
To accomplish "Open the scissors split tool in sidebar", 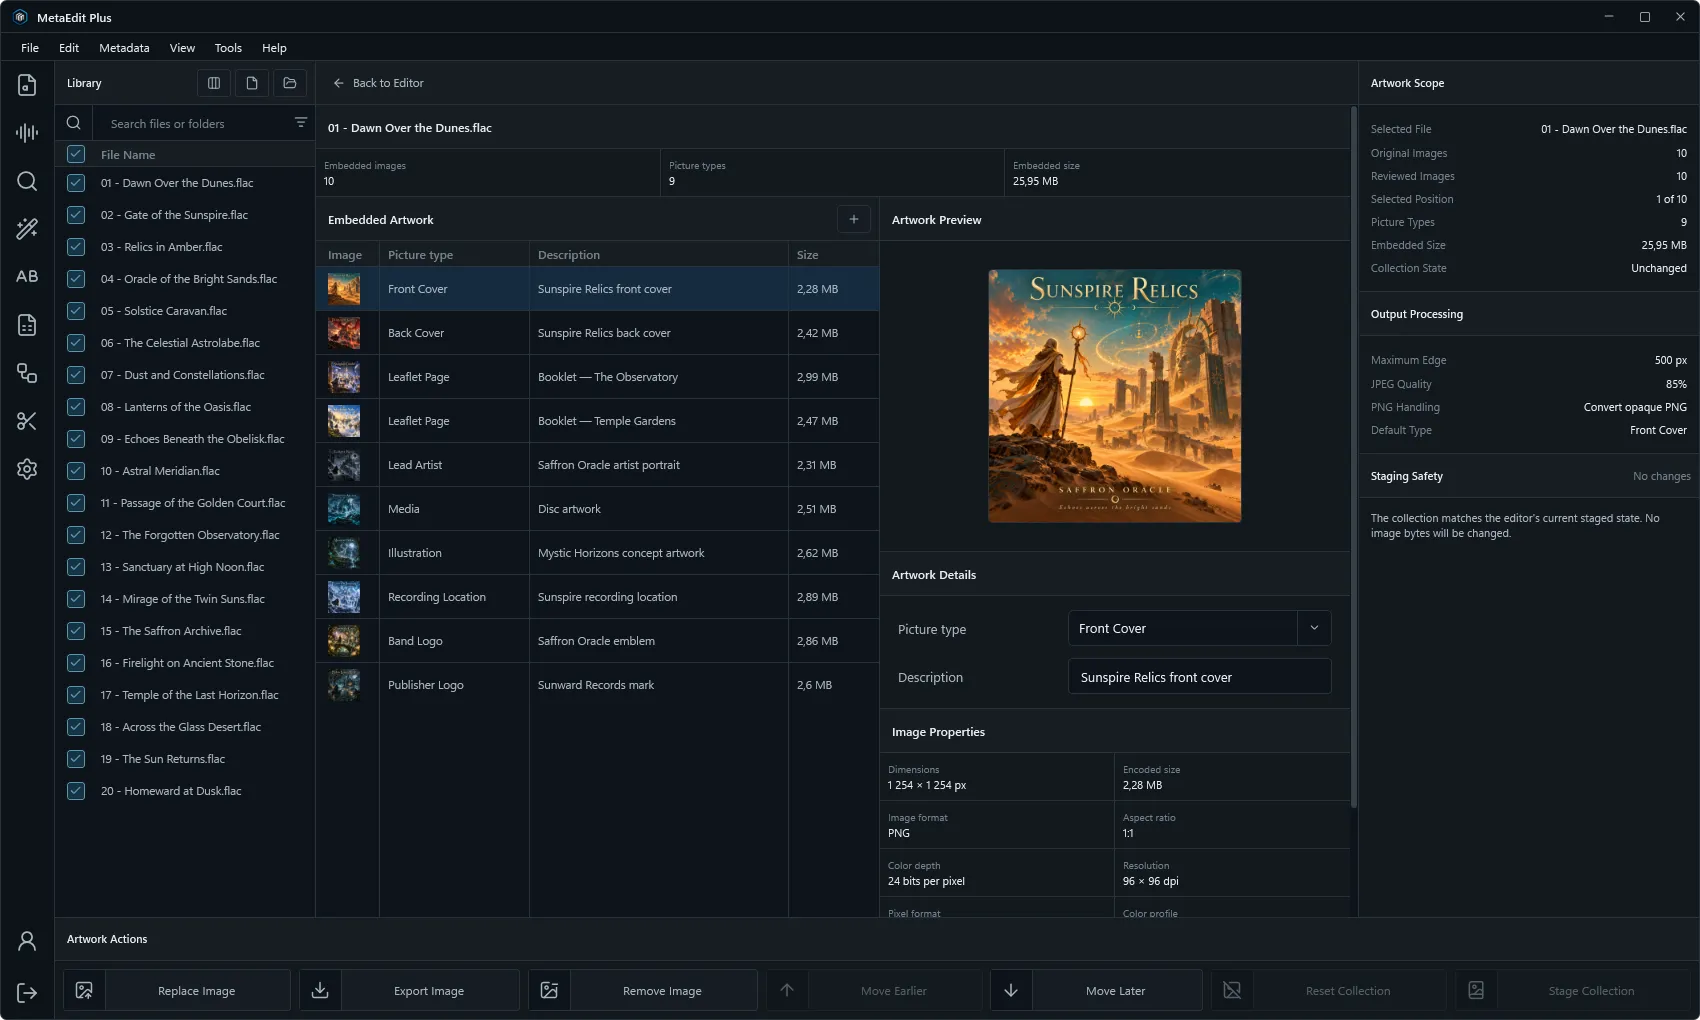I will [27, 421].
